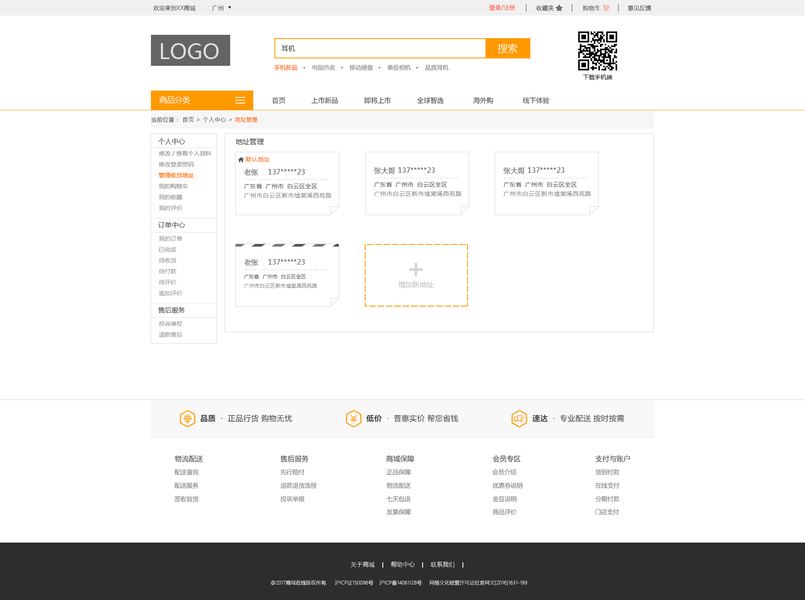
Task: Click the hamburger menu icon in 商品分类
Action: pos(240,100)
